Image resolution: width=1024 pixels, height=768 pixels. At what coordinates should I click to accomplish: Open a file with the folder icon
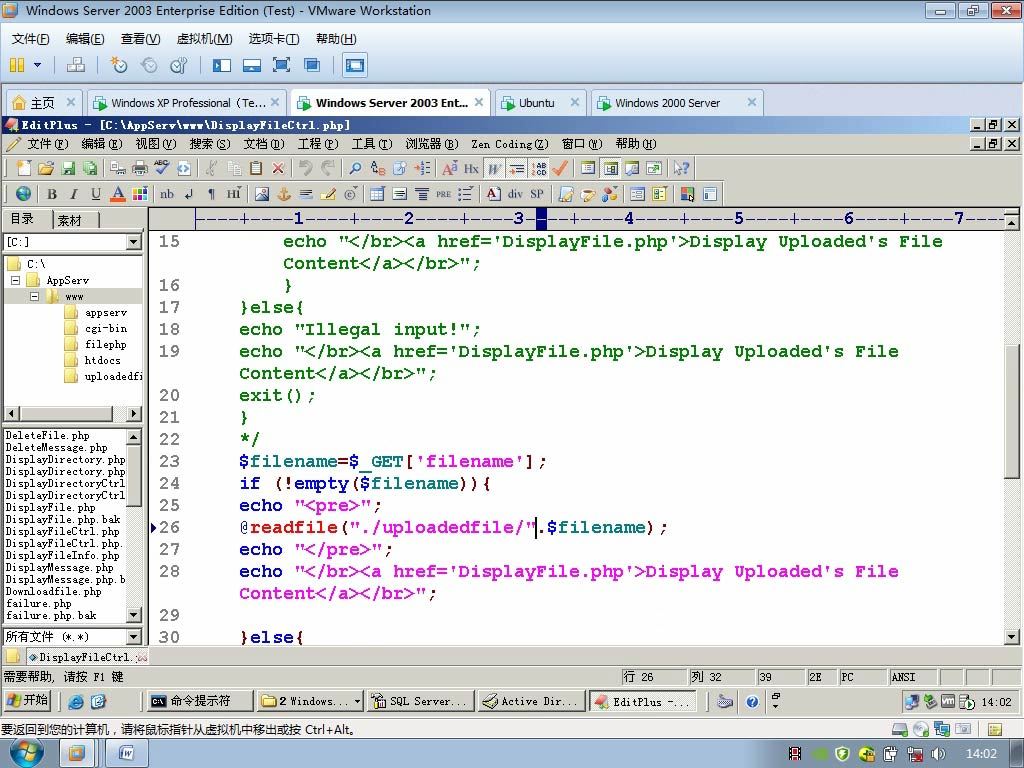click(46, 168)
